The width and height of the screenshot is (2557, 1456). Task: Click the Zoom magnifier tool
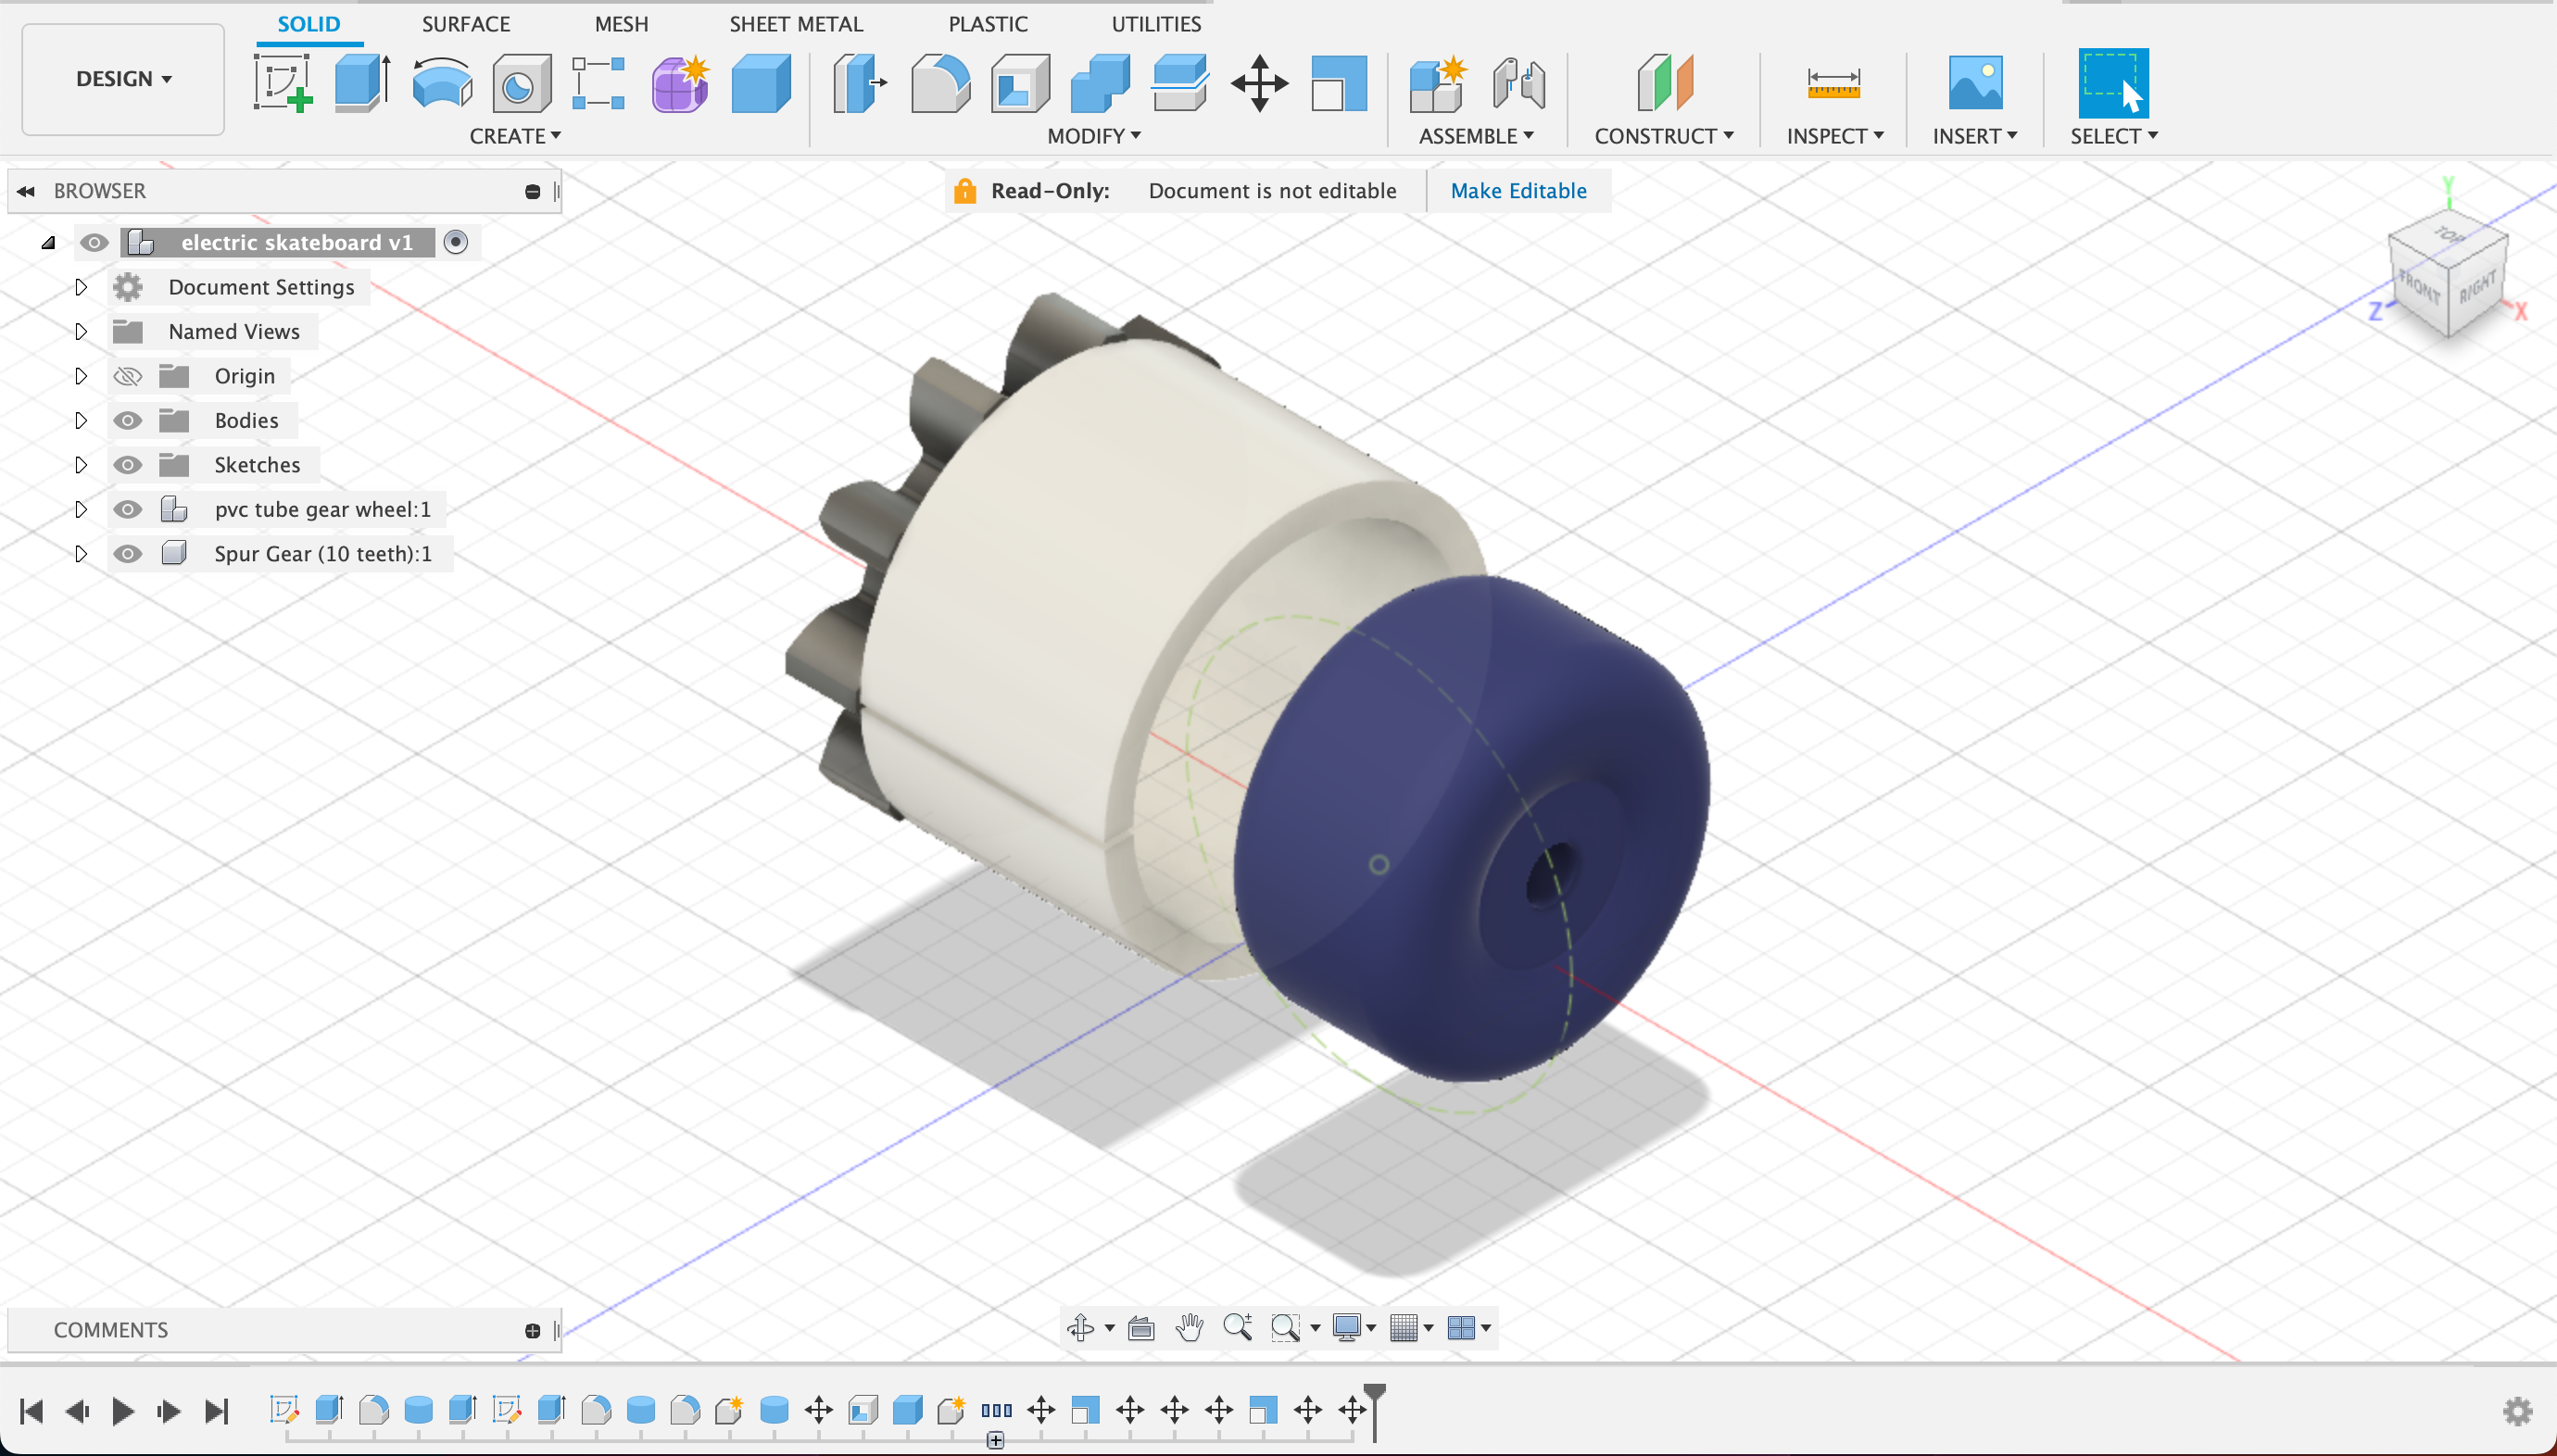tap(1238, 1327)
